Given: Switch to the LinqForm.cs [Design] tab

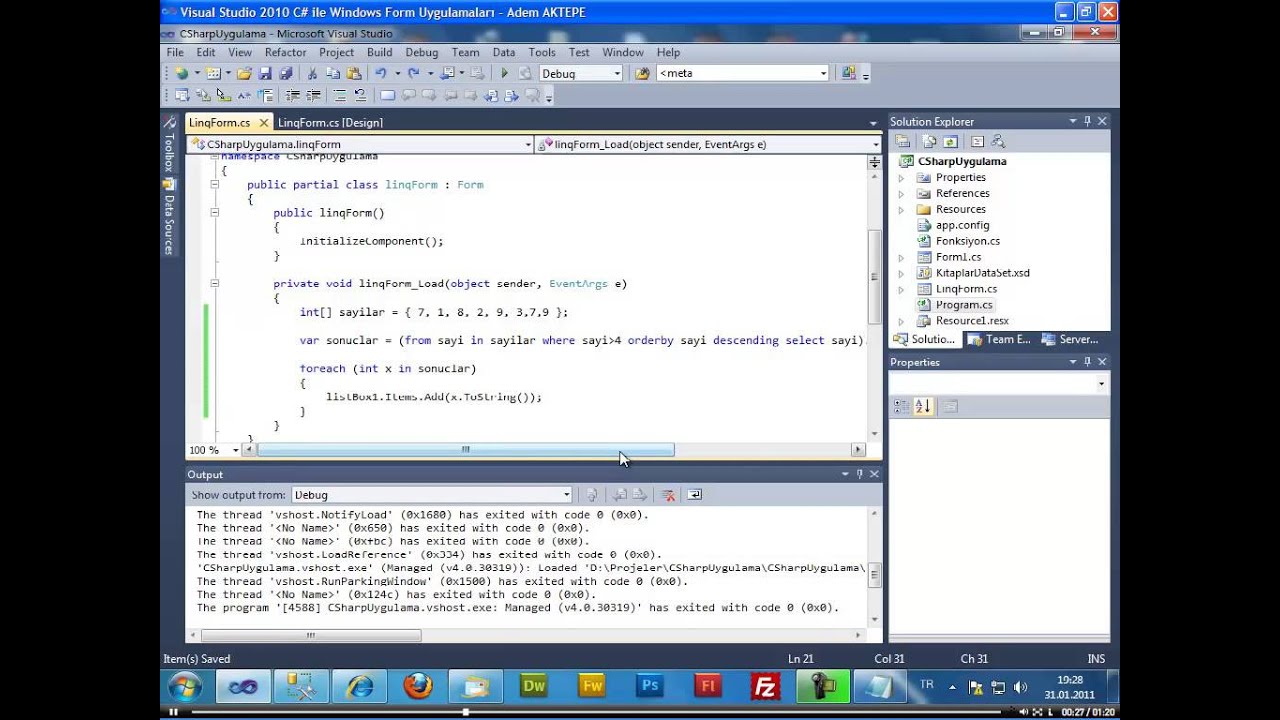Looking at the screenshot, I should 330,123.
